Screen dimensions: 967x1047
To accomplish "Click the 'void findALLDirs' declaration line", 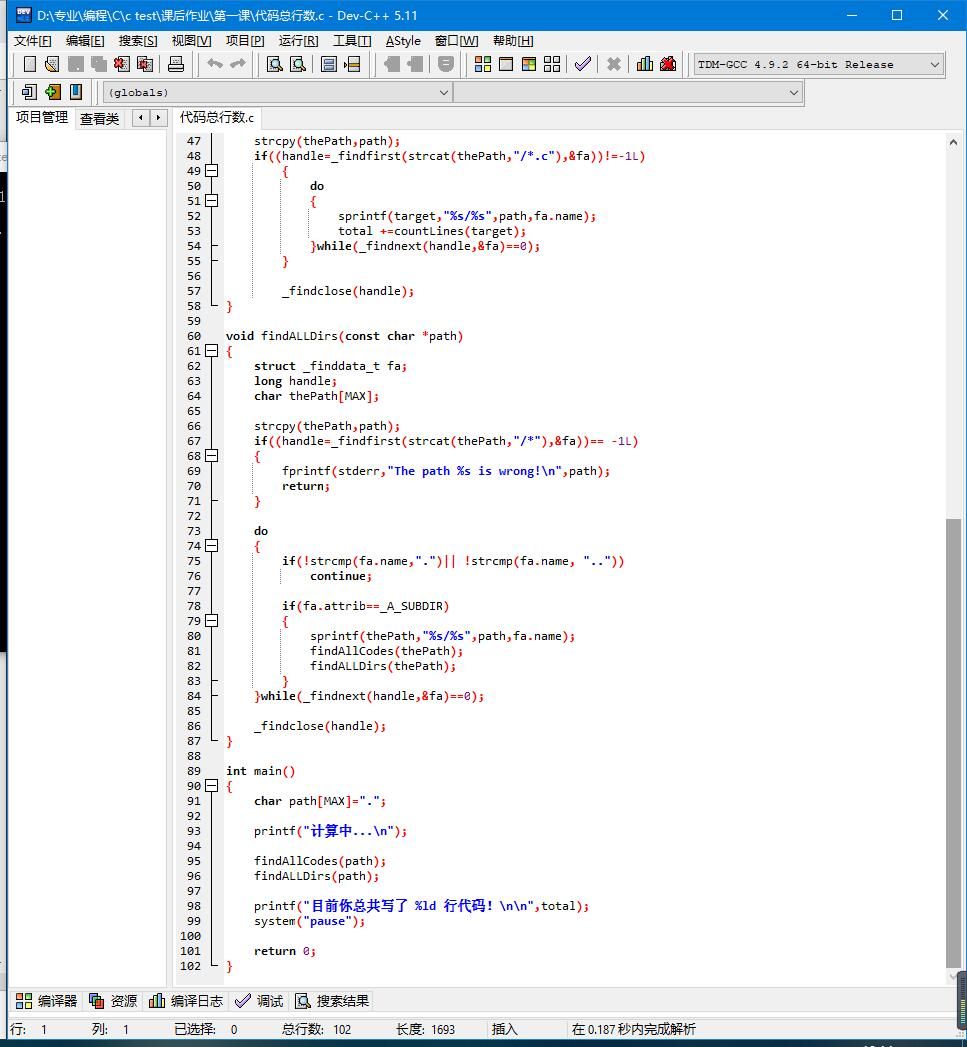I will pos(345,336).
